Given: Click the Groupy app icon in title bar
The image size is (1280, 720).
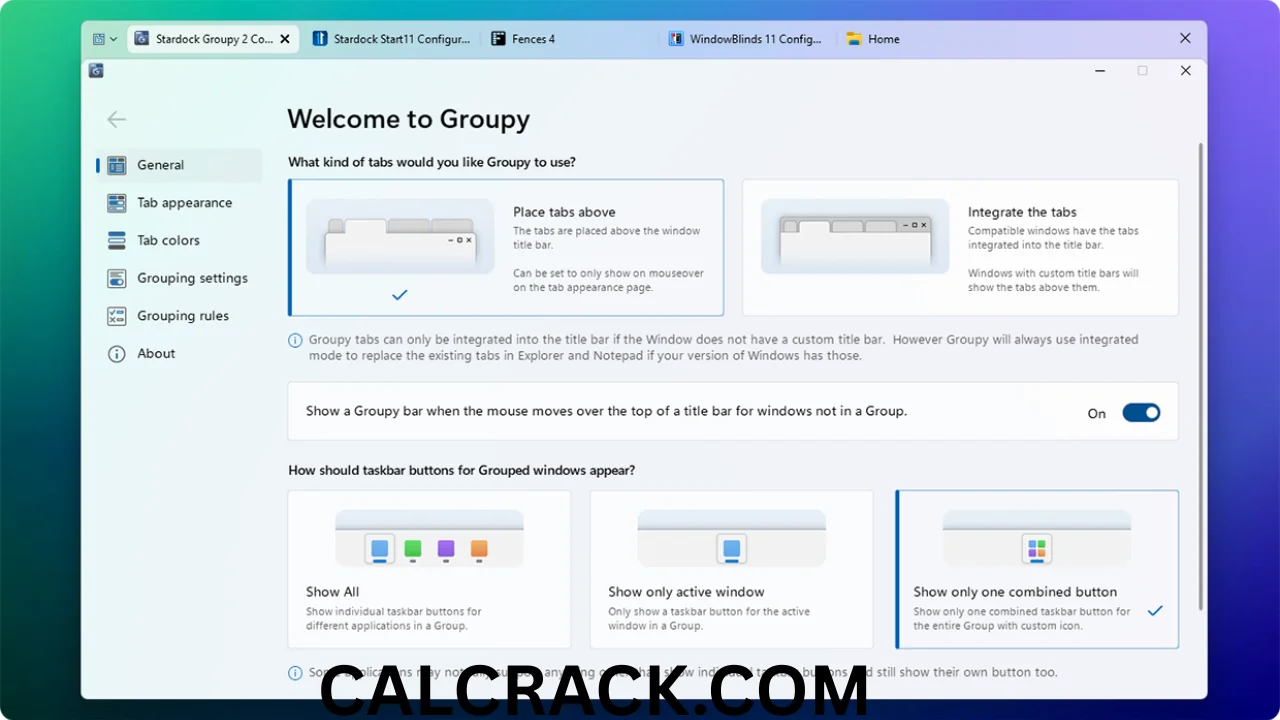Looking at the screenshot, I should pos(96,70).
